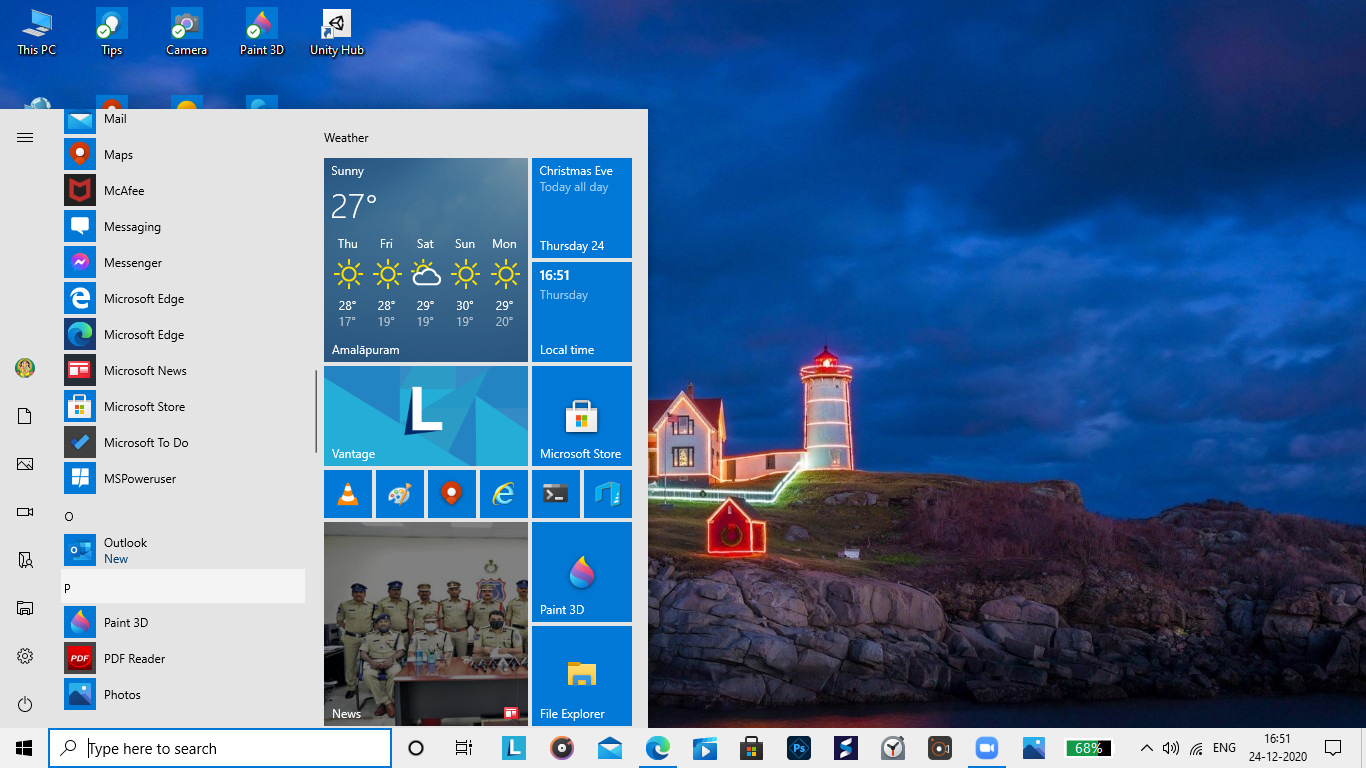Image resolution: width=1366 pixels, height=768 pixels.
Task: Open the Weather forecast tile for Amalapuram
Action: click(x=426, y=260)
